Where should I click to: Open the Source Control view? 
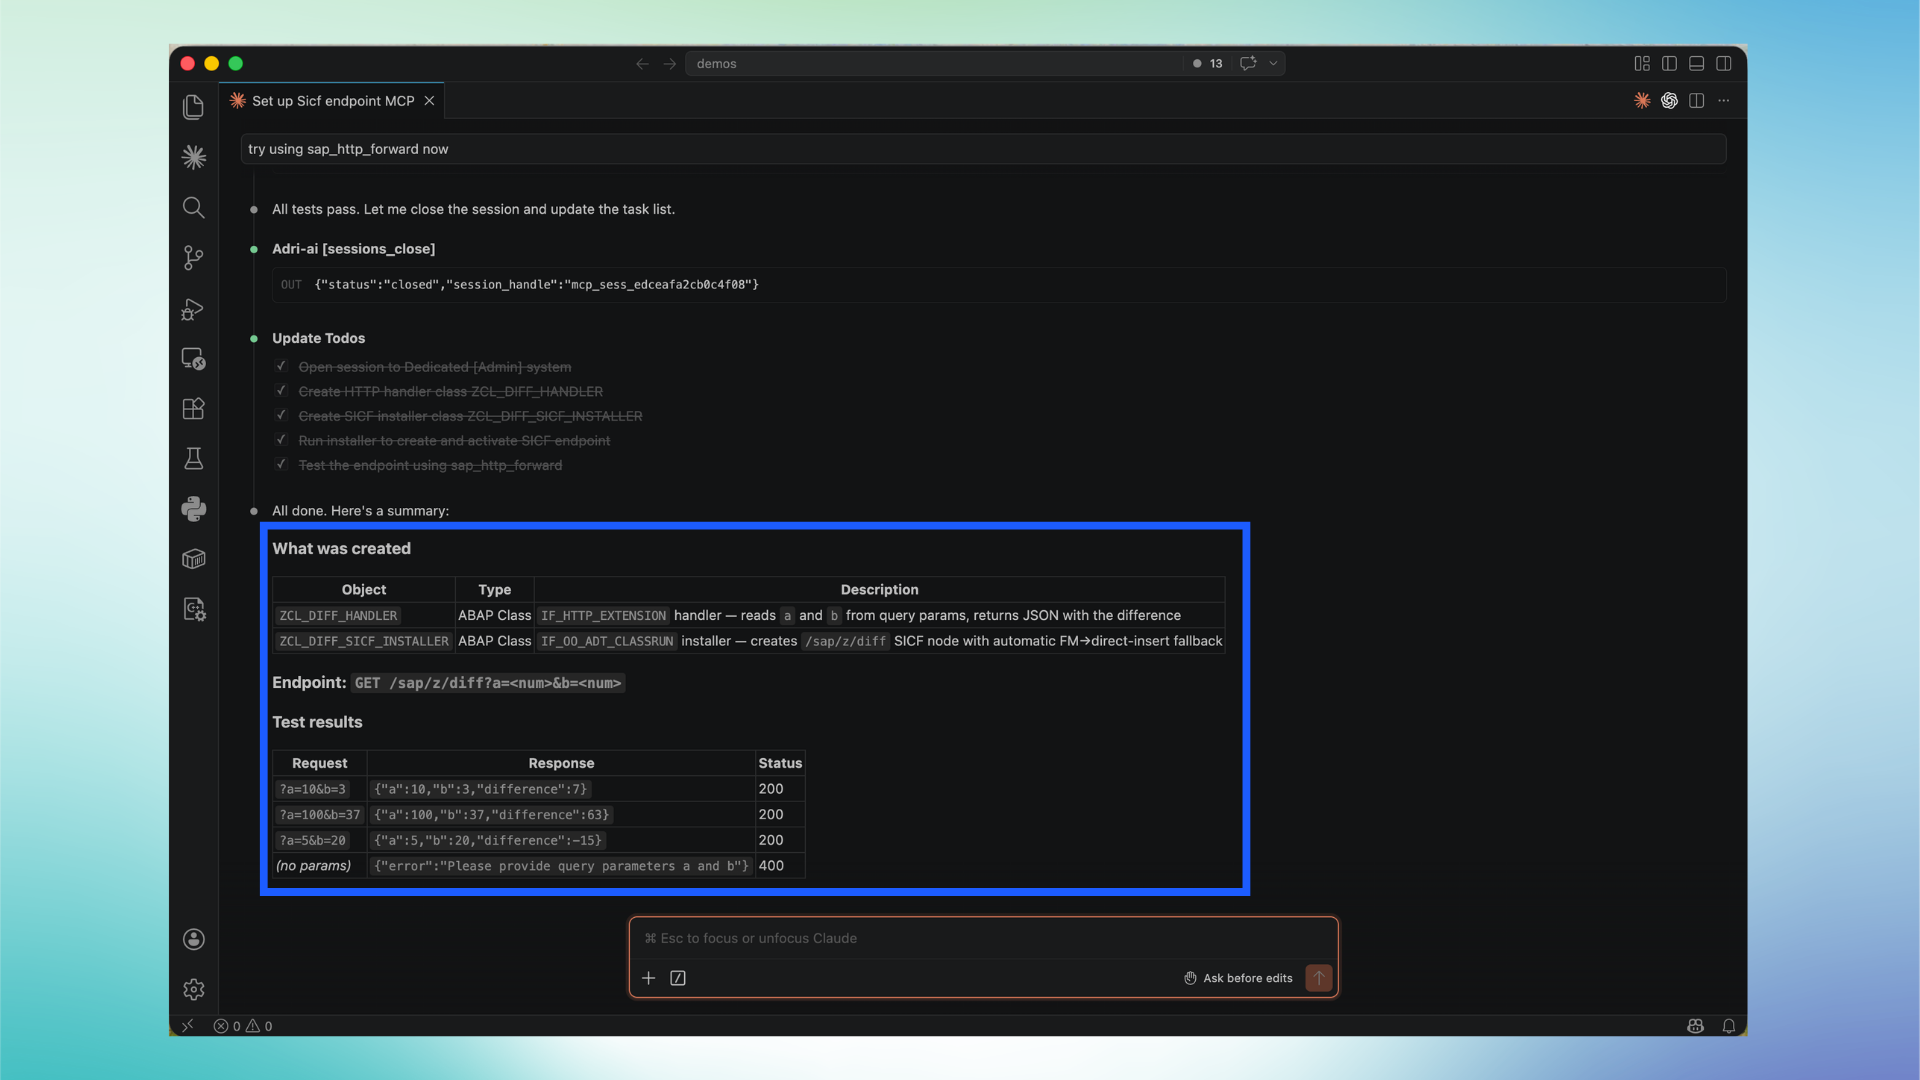coord(193,257)
